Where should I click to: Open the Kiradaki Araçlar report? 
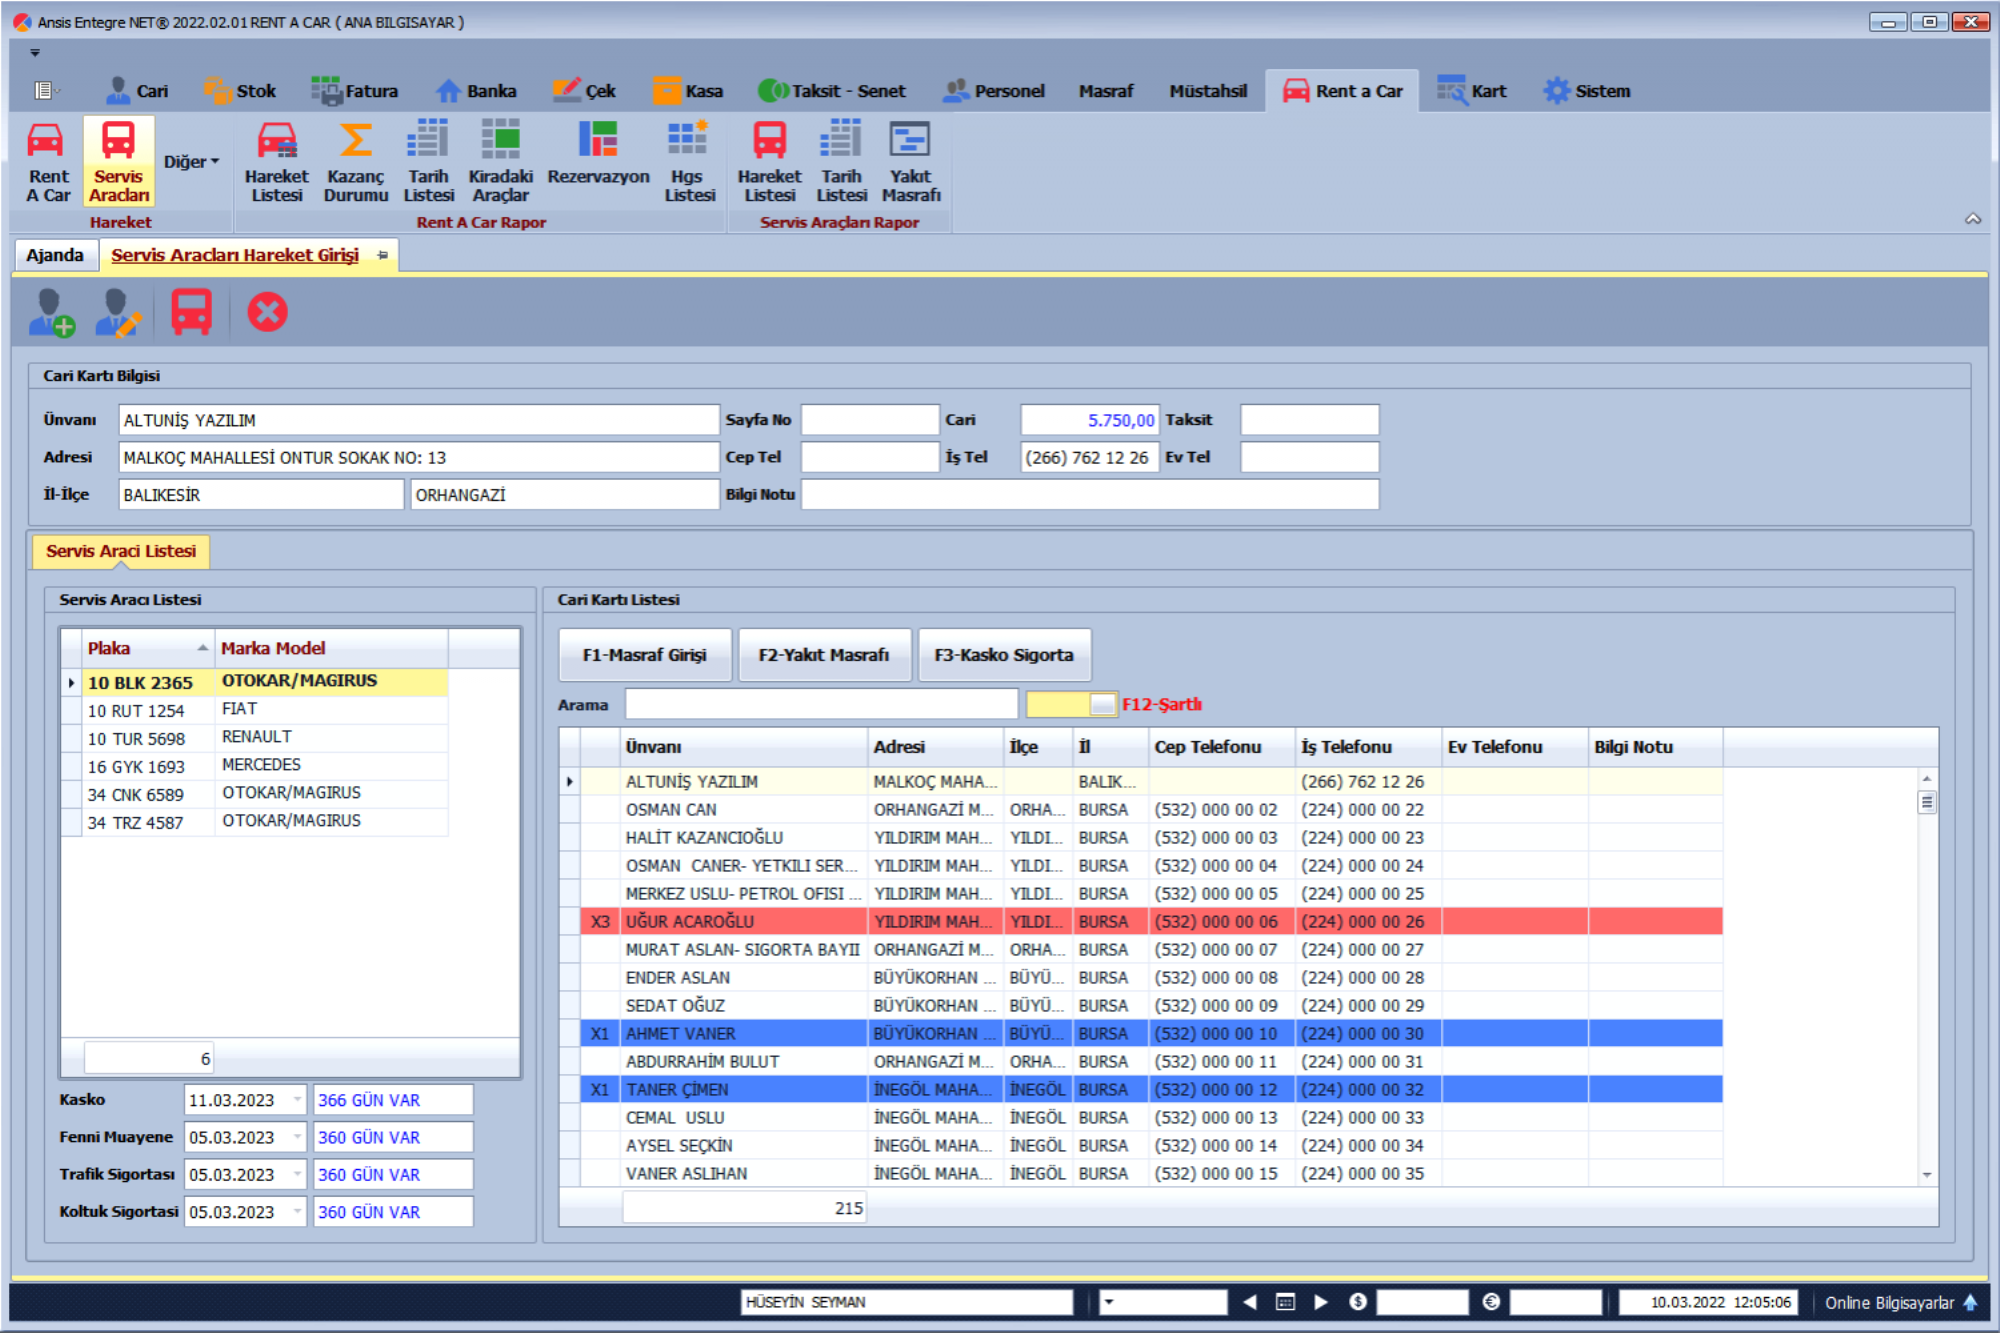[x=500, y=161]
